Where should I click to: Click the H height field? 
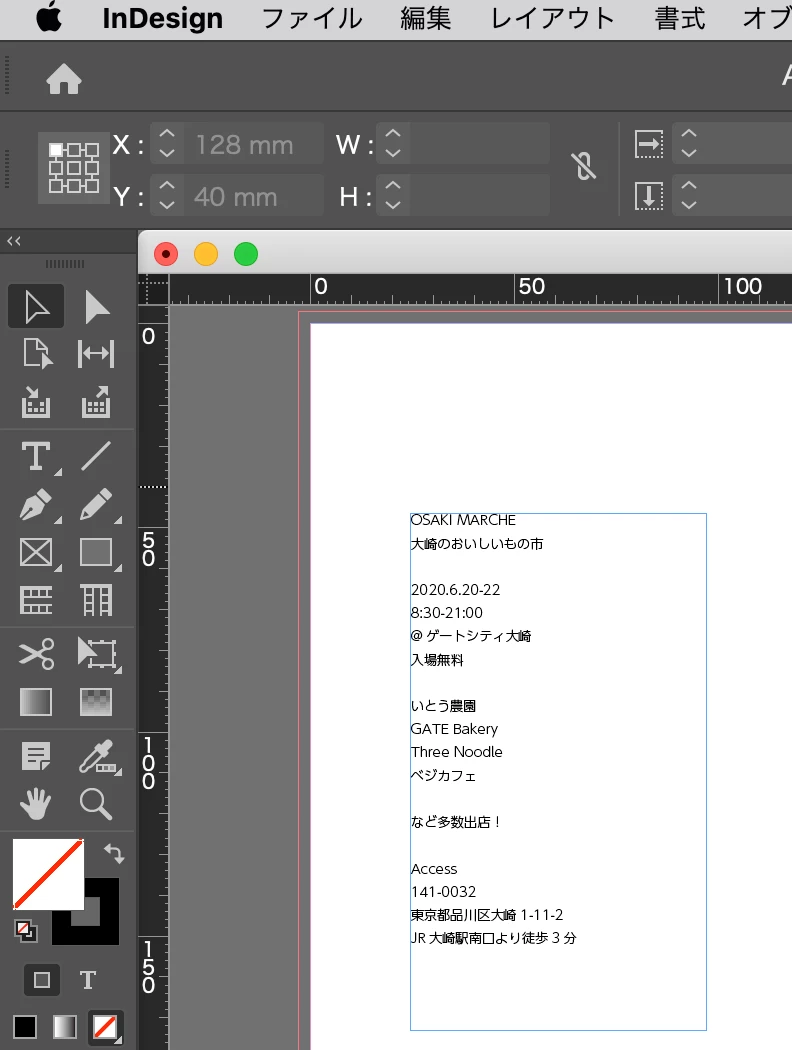[x=479, y=196]
